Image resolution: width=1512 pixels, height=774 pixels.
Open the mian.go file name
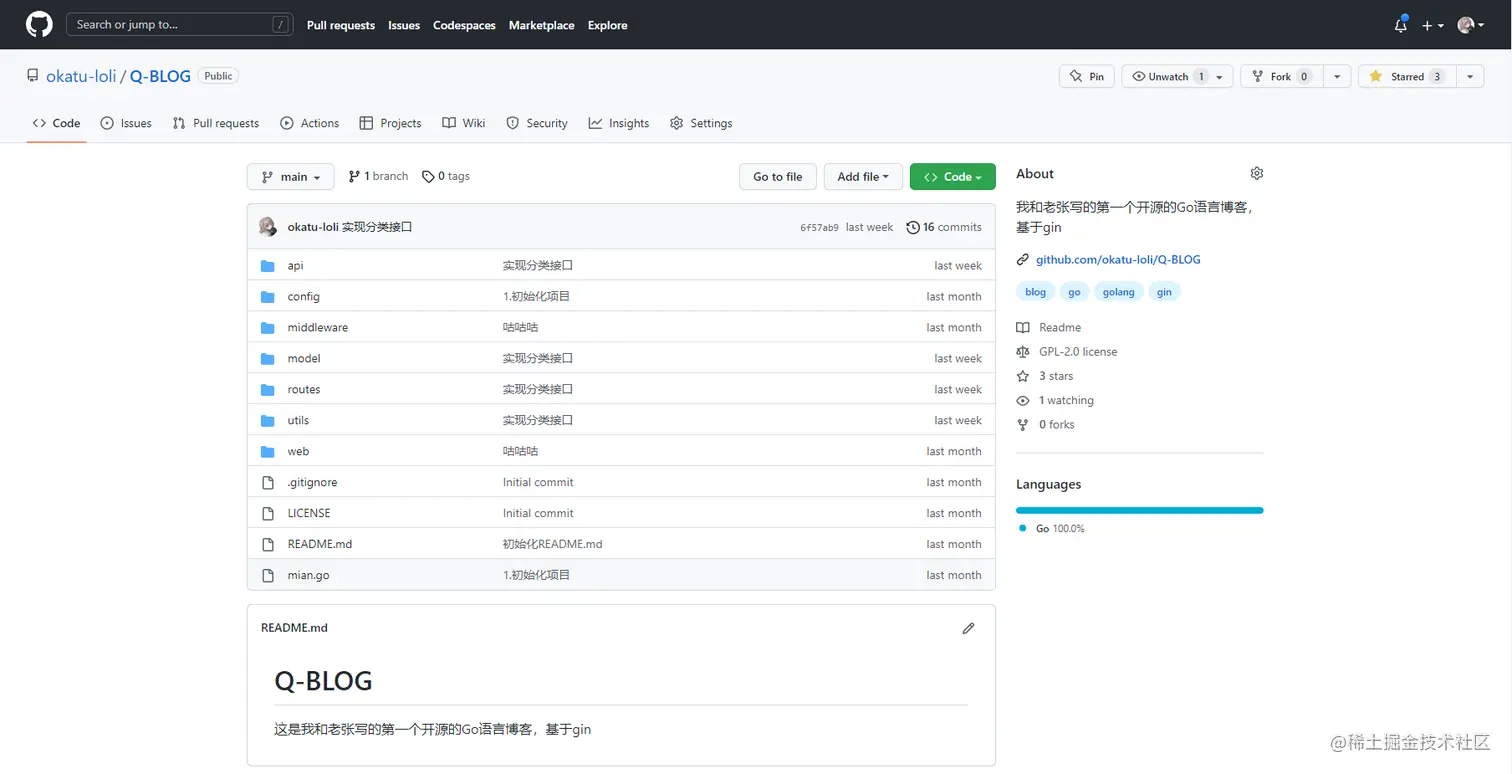308,576
